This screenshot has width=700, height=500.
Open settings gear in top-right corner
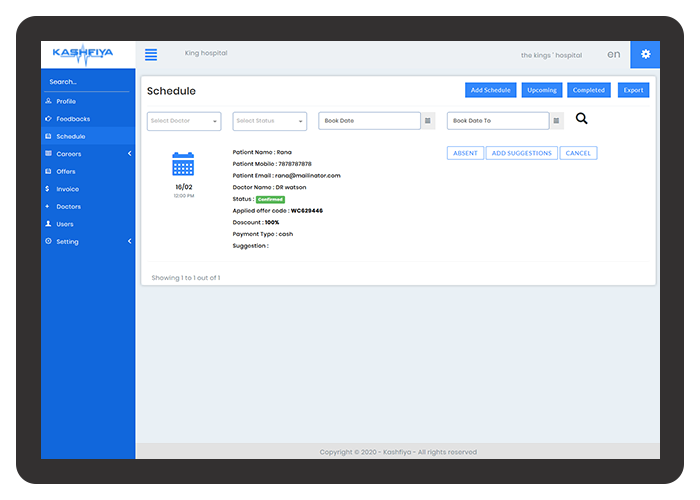[645, 54]
